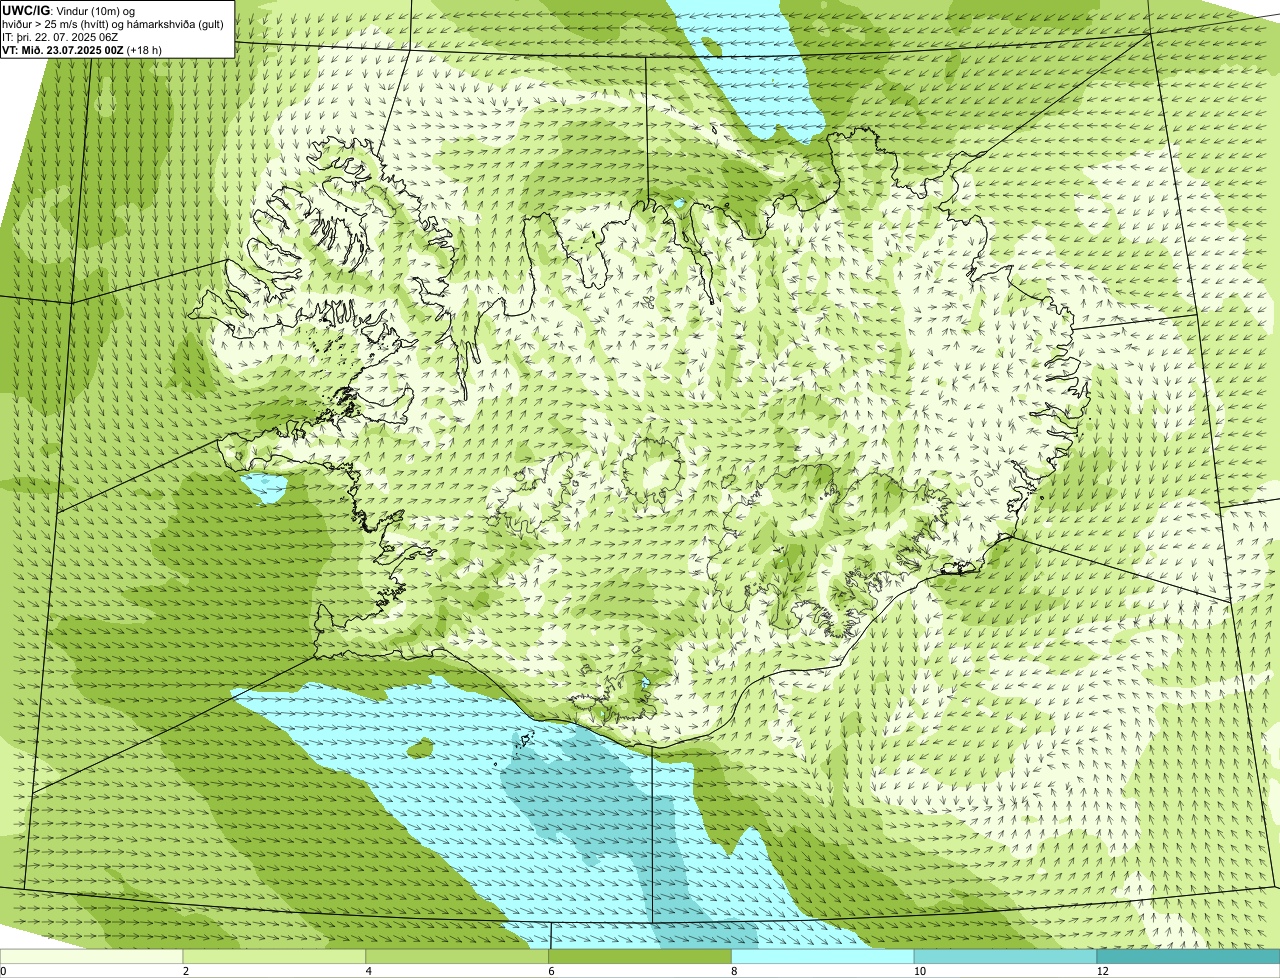The image size is (1280, 978).
Task: Select the 8–10 light cyan color bar segment
Action: click(823, 956)
